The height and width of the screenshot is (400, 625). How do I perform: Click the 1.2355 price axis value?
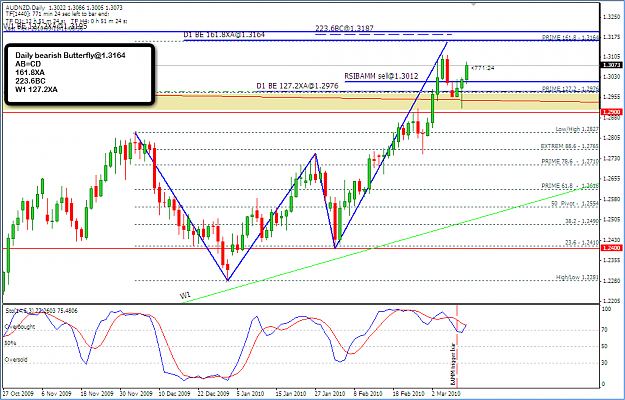coord(611,260)
